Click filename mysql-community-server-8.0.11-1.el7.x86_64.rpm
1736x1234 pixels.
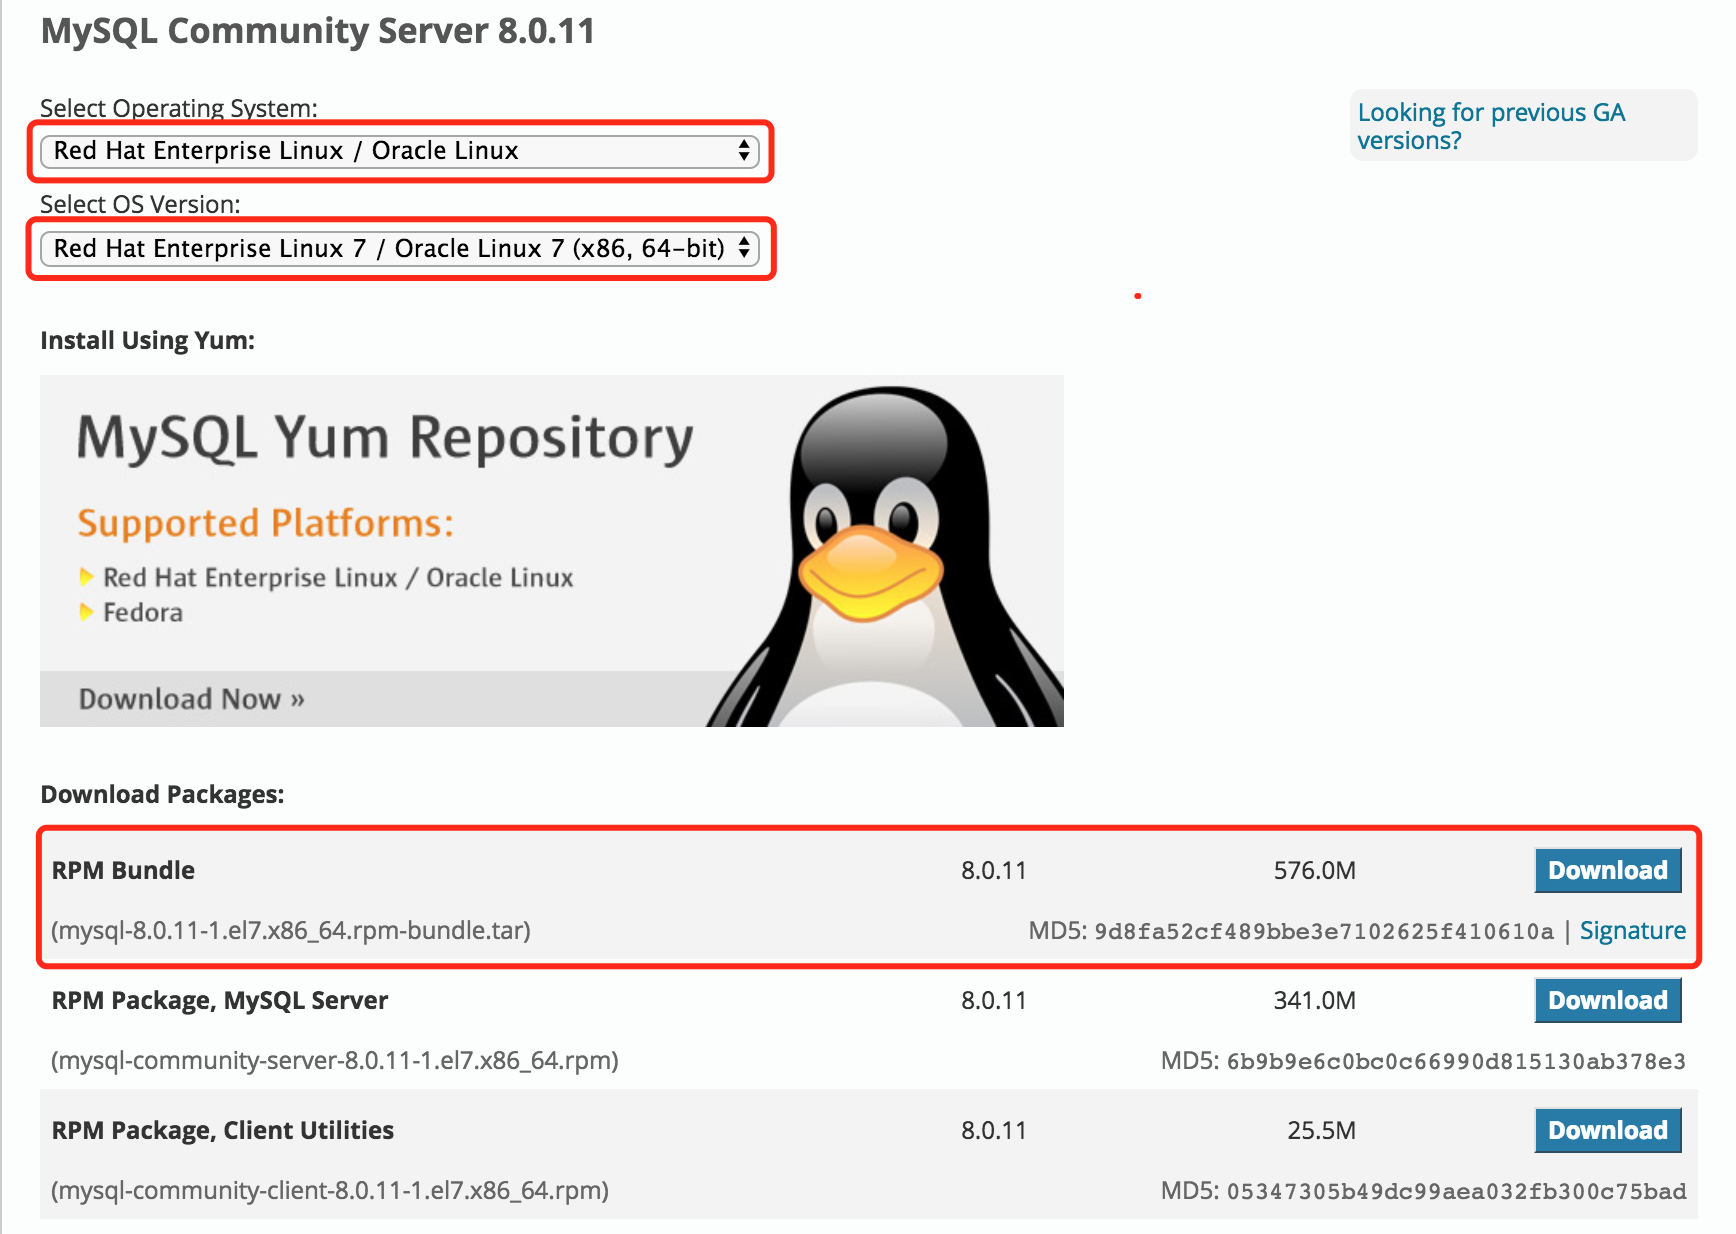click(x=335, y=1060)
